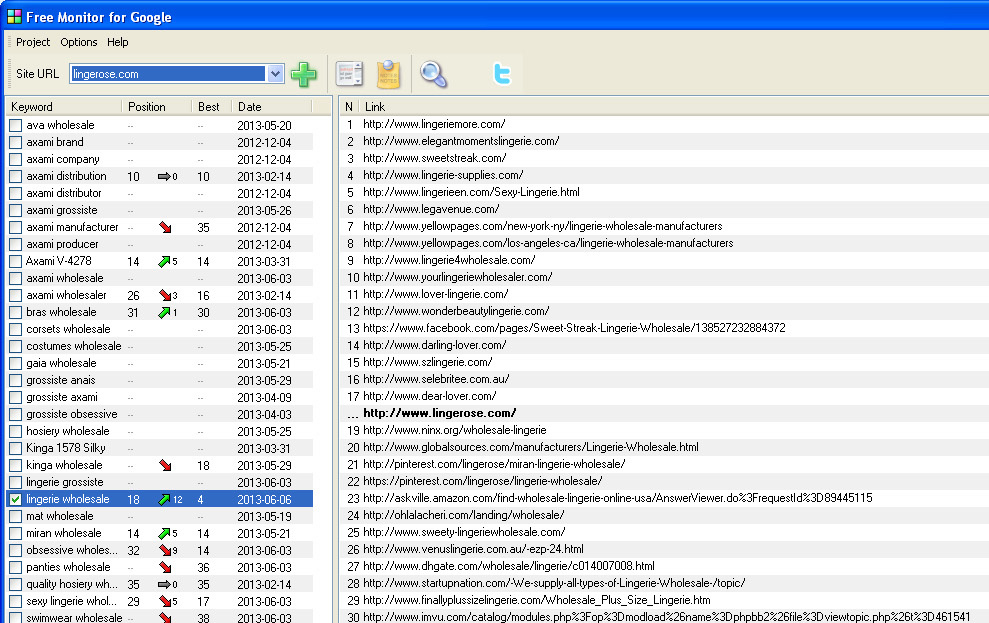Viewport: 989px width, 623px height.
Task: Select the corsets wholesale keyword
Action: pos(68,329)
